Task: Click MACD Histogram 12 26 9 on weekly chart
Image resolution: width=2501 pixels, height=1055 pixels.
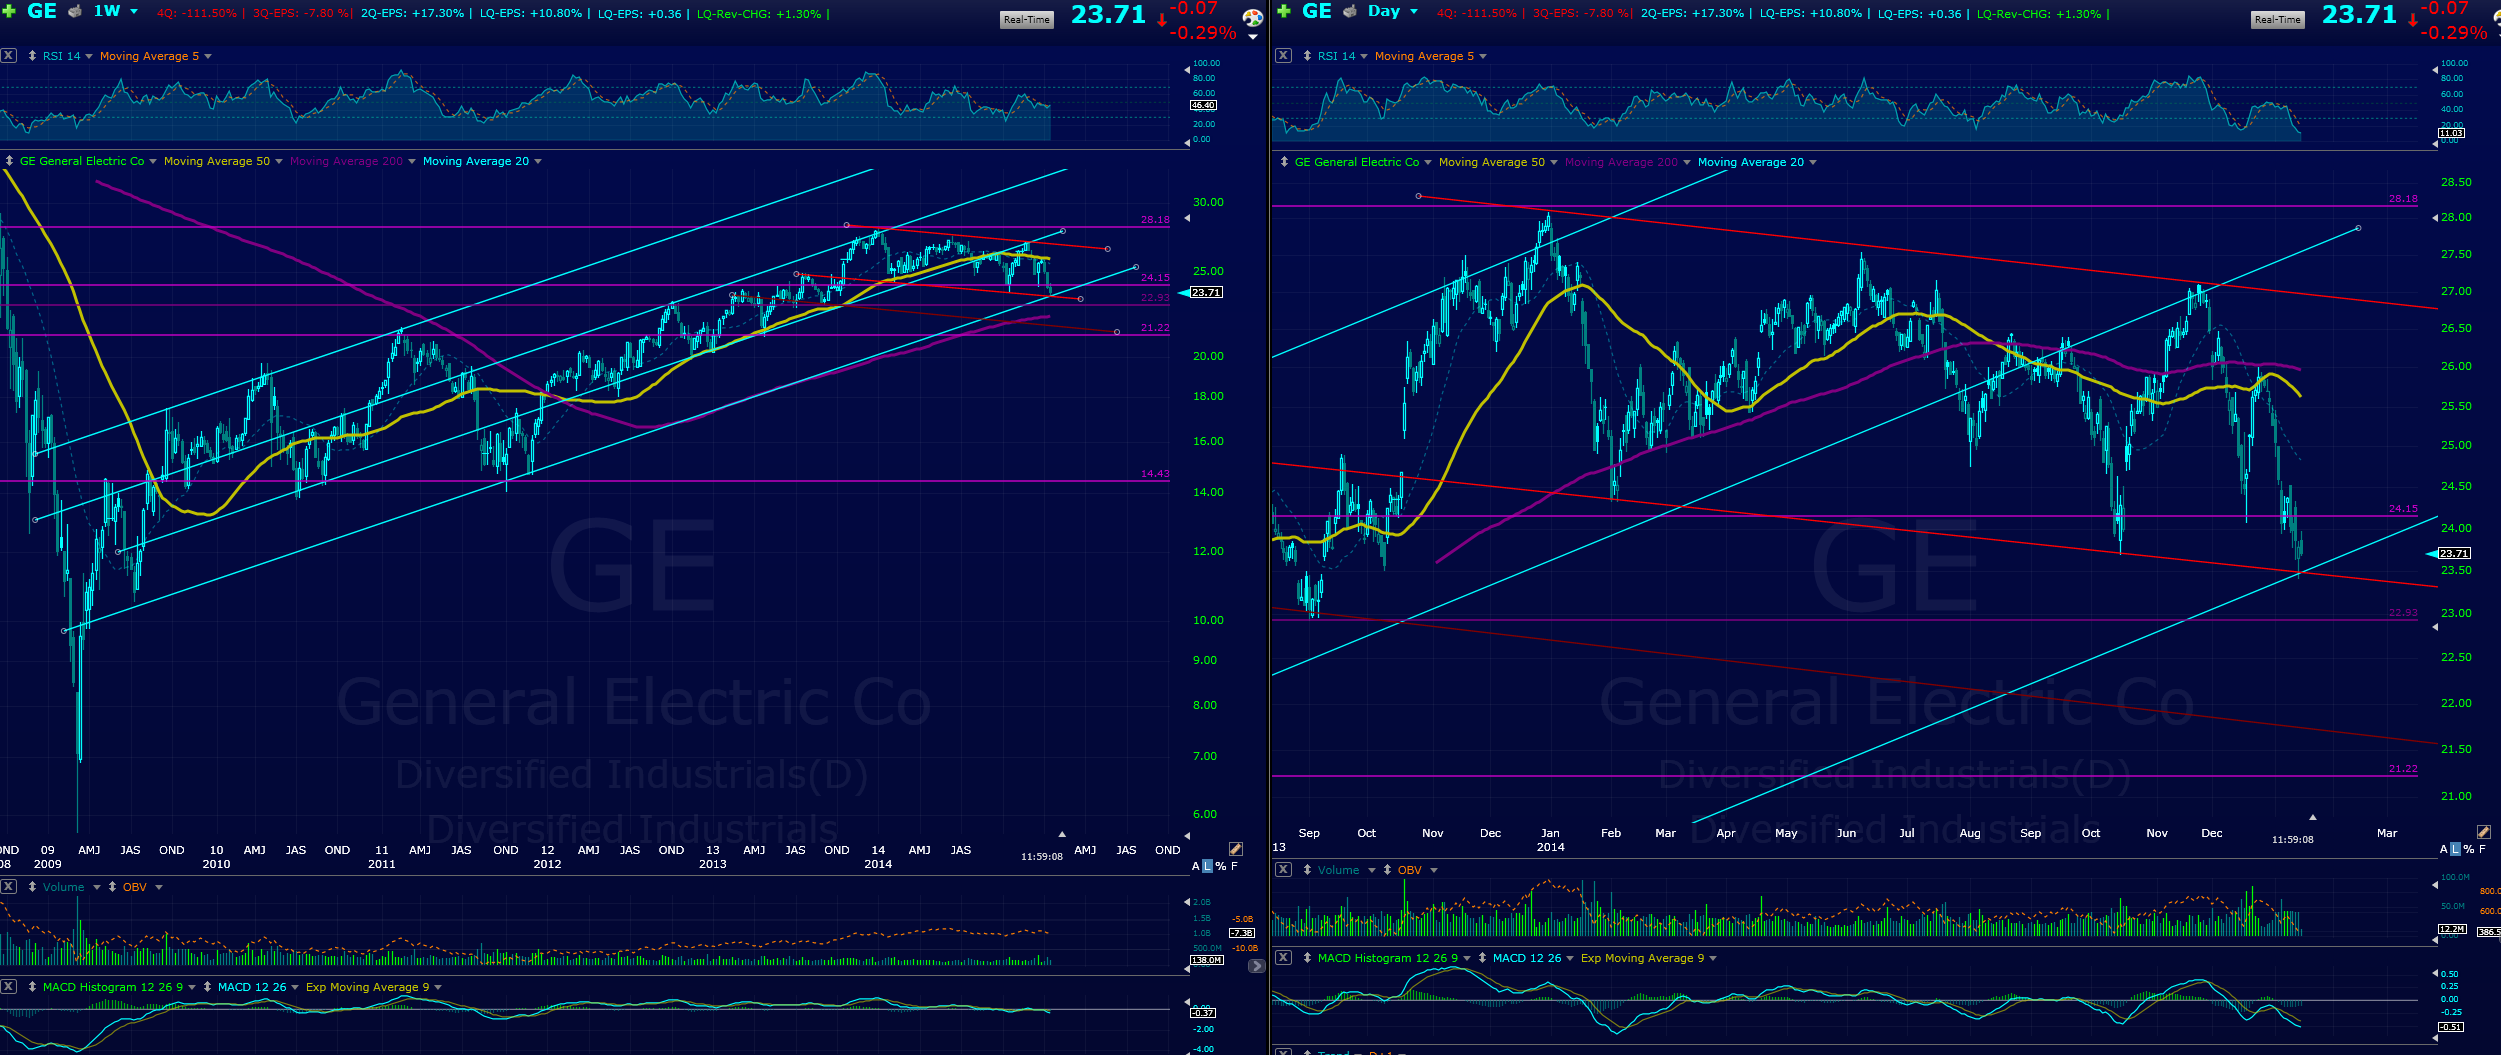Action: 113,987
